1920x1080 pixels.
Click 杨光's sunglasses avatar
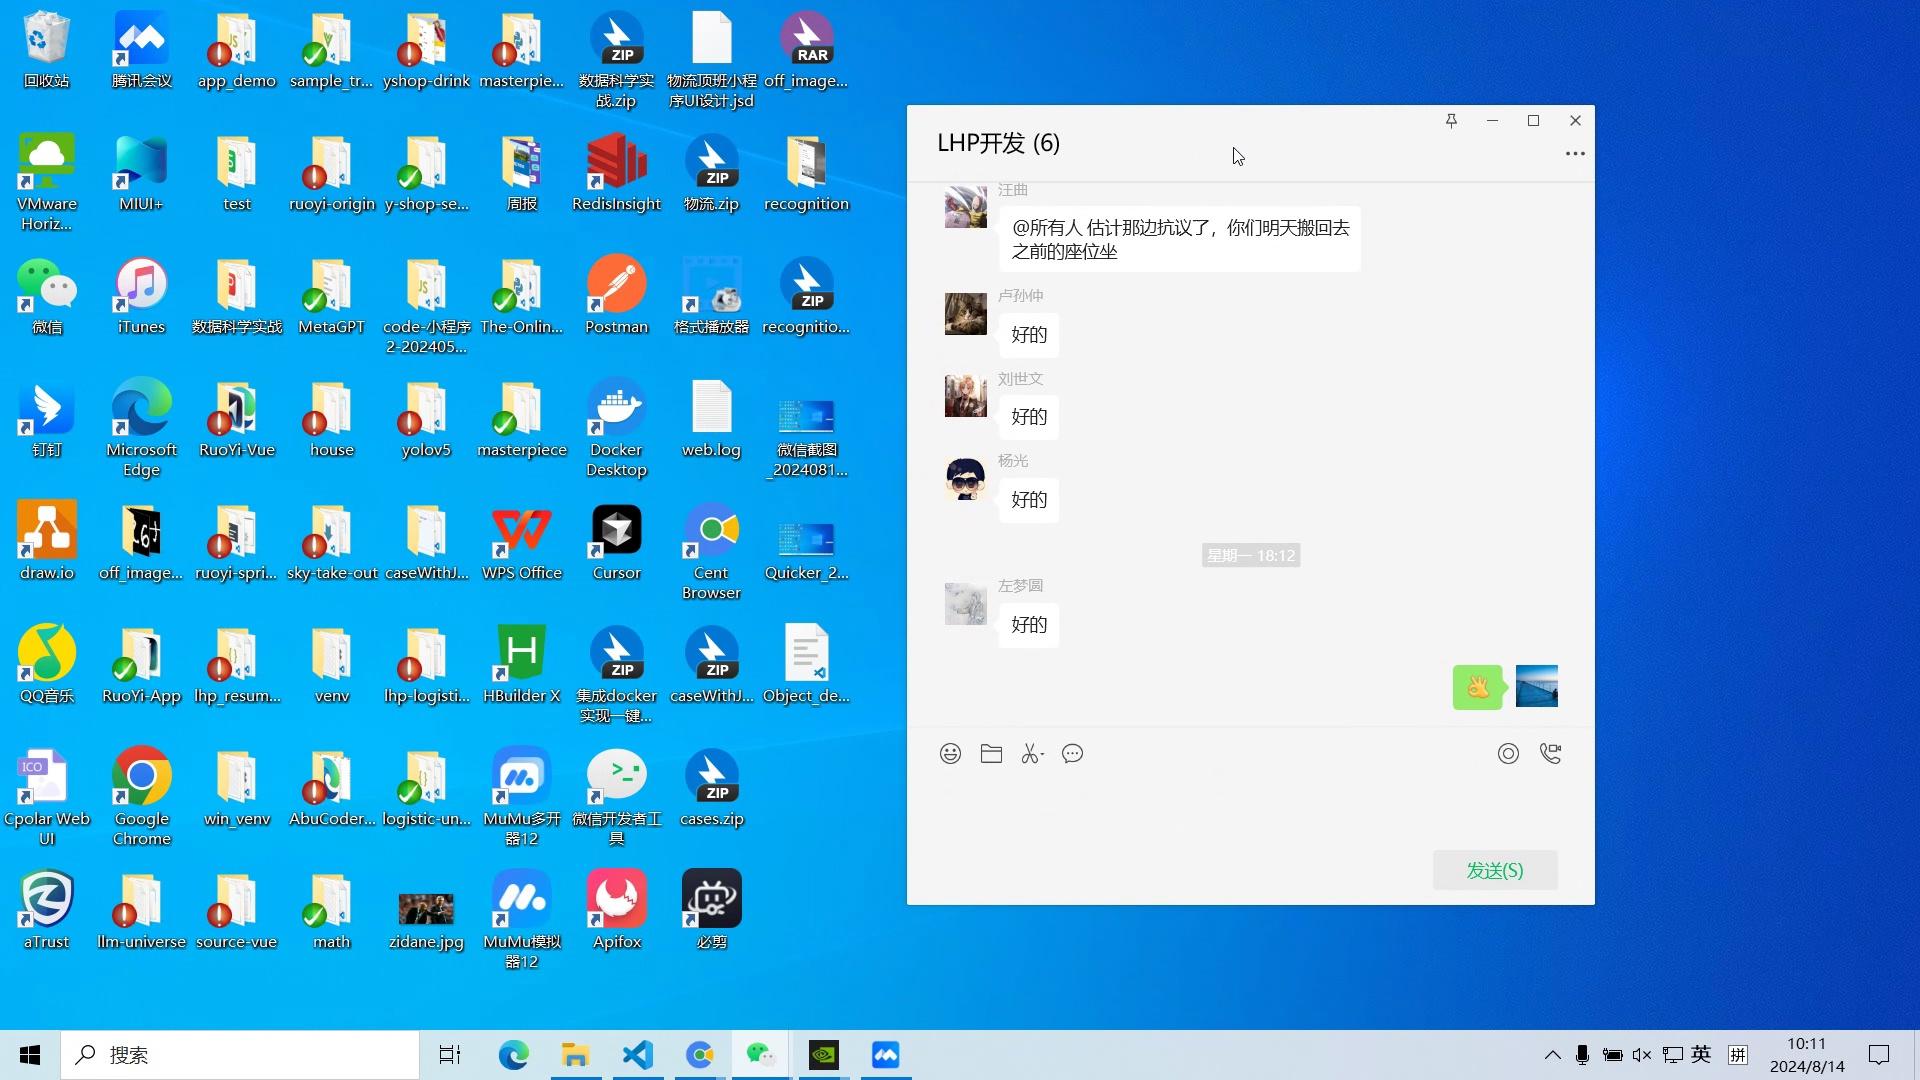click(x=965, y=479)
